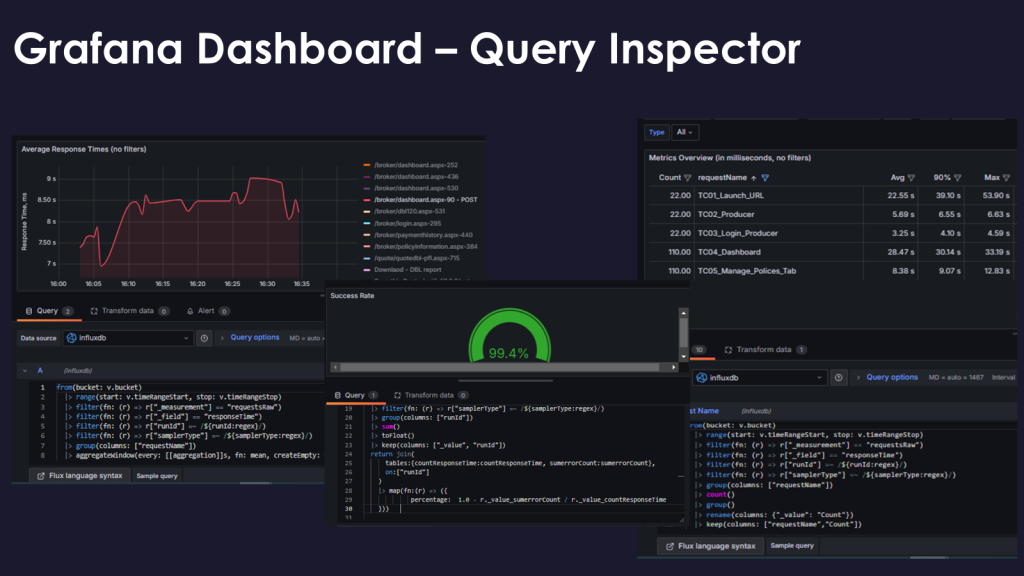Click the Average Response Times (no filters) panel title

84,150
